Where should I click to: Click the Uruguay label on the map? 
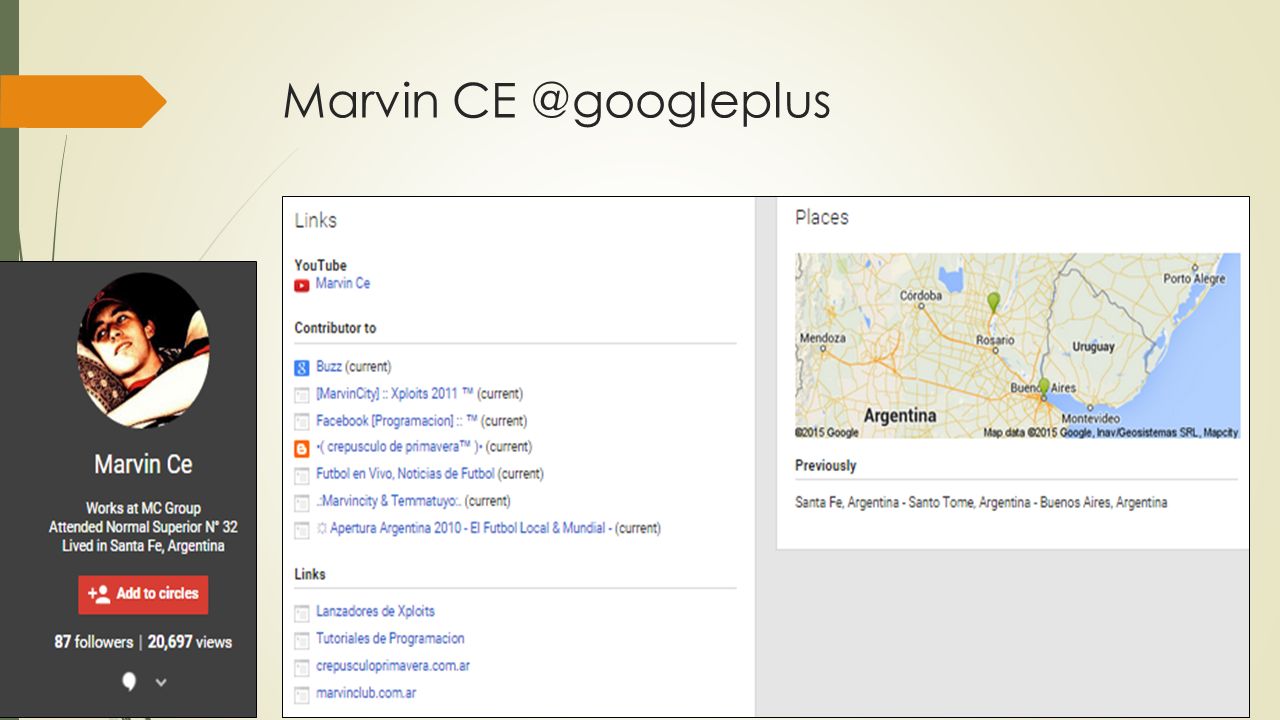click(x=1093, y=347)
